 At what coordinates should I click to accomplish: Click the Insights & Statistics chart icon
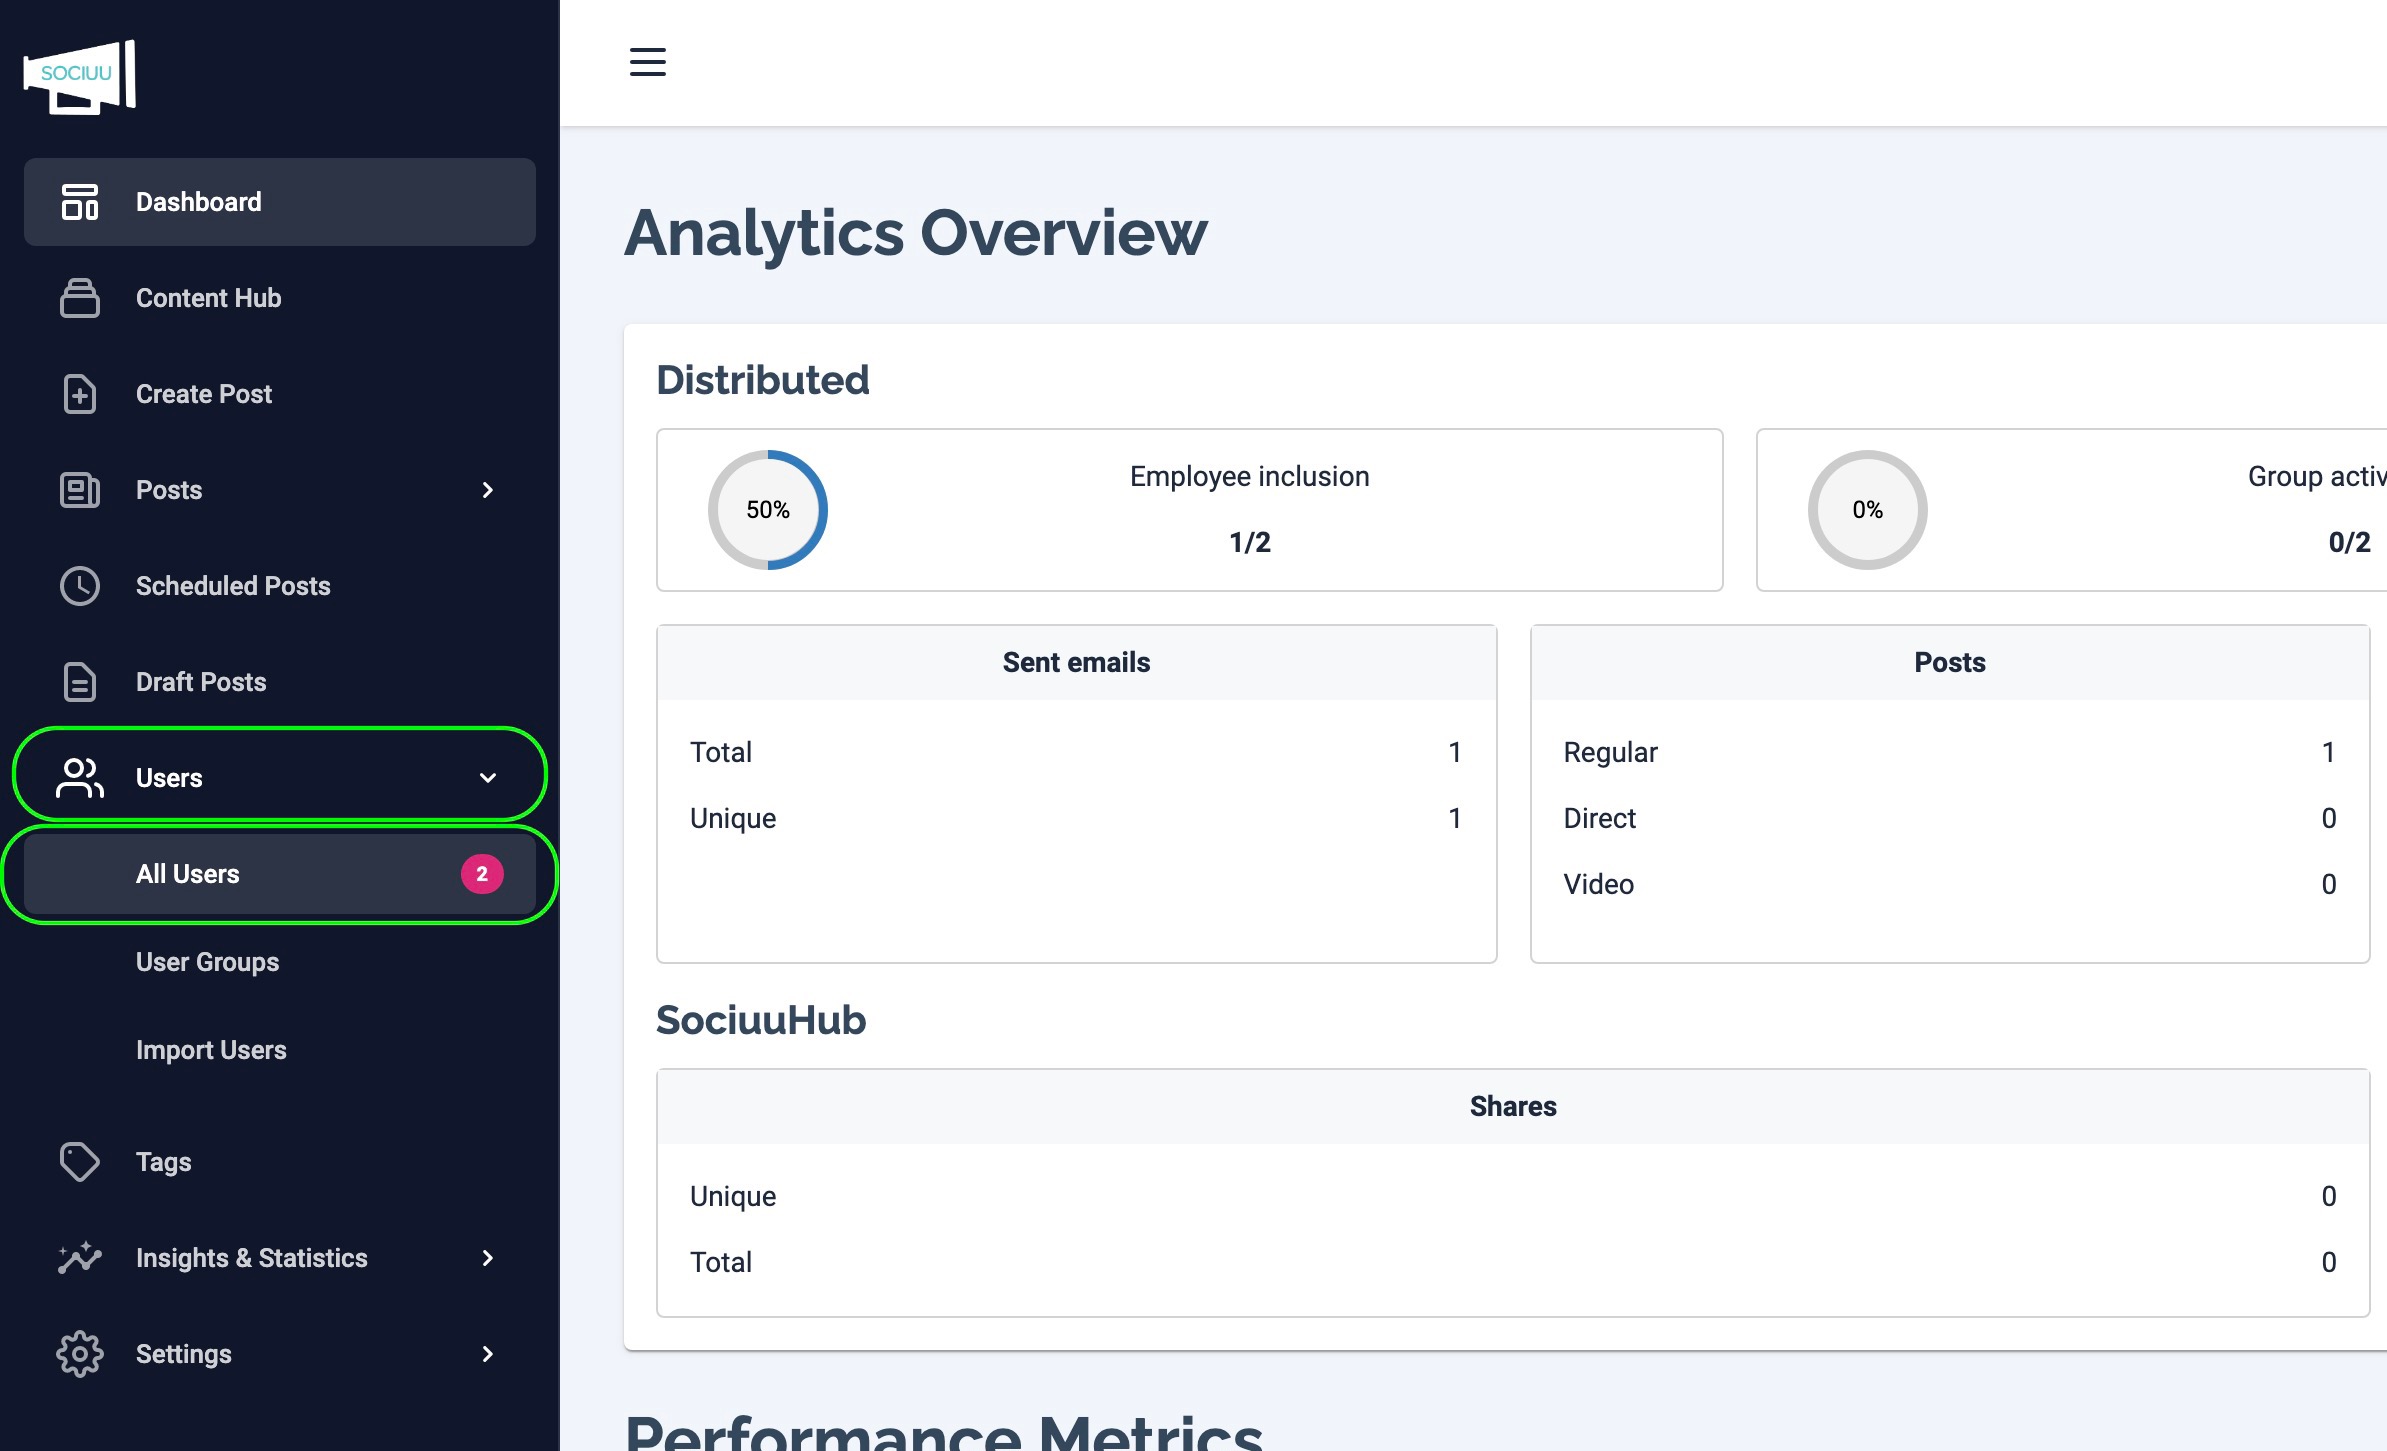point(80,1258)
